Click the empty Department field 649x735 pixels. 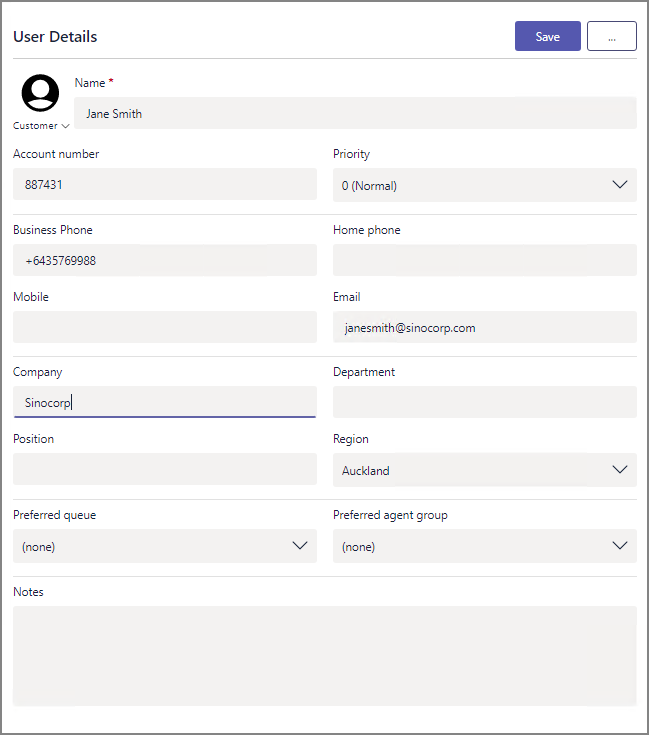(485, 402)
